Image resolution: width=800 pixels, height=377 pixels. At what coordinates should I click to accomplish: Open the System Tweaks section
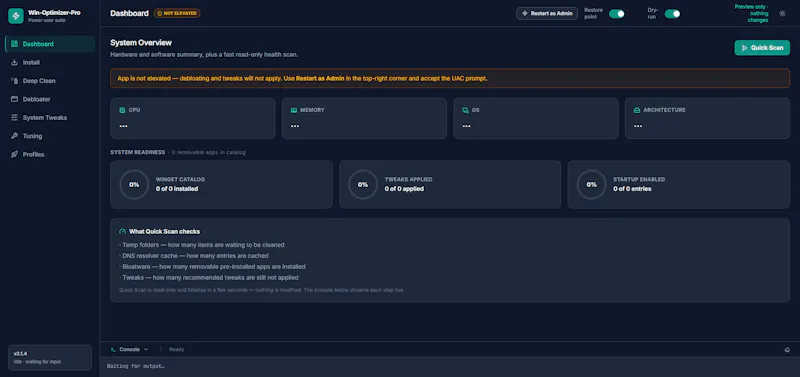50,117
